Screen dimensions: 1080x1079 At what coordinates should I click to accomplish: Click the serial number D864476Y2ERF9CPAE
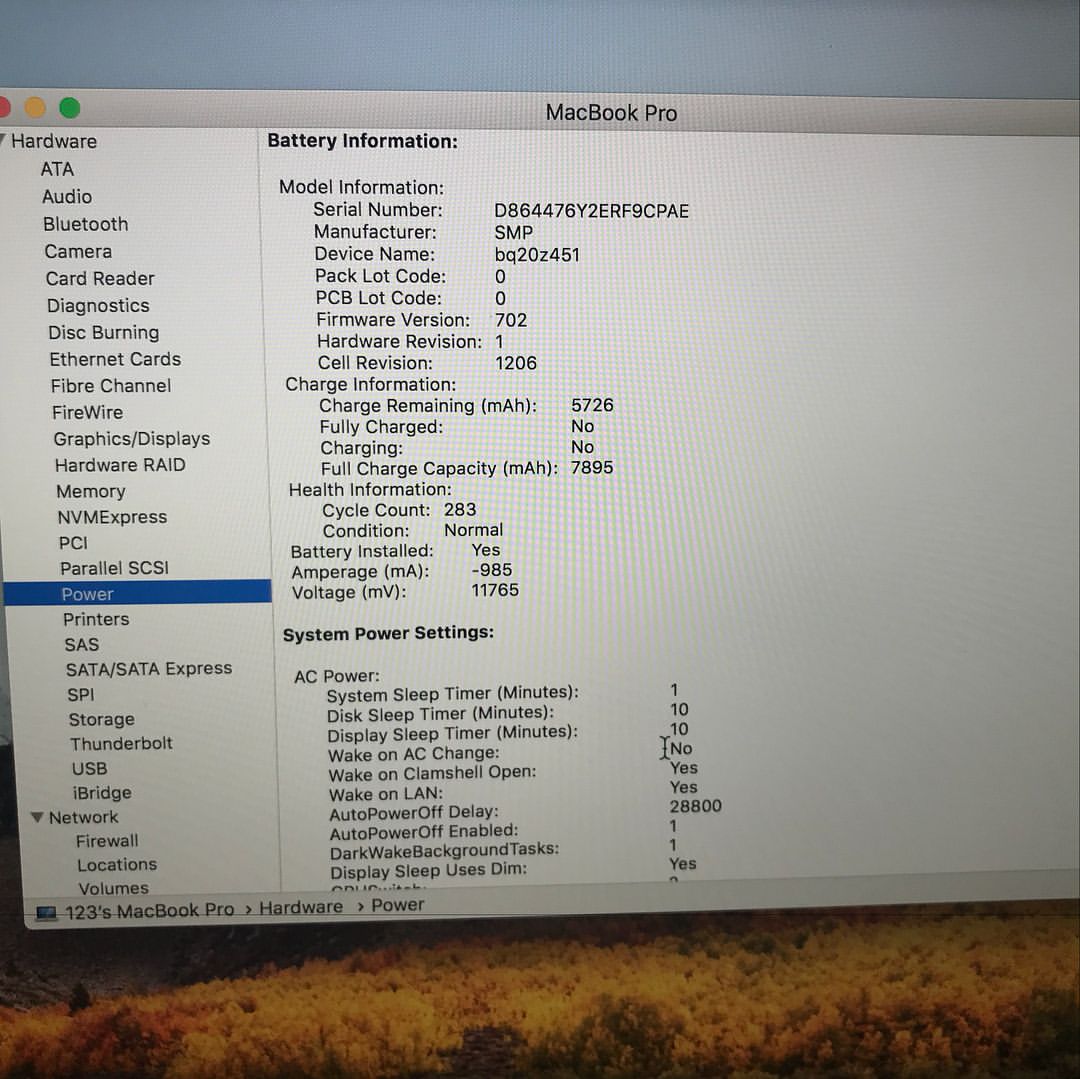592,211
